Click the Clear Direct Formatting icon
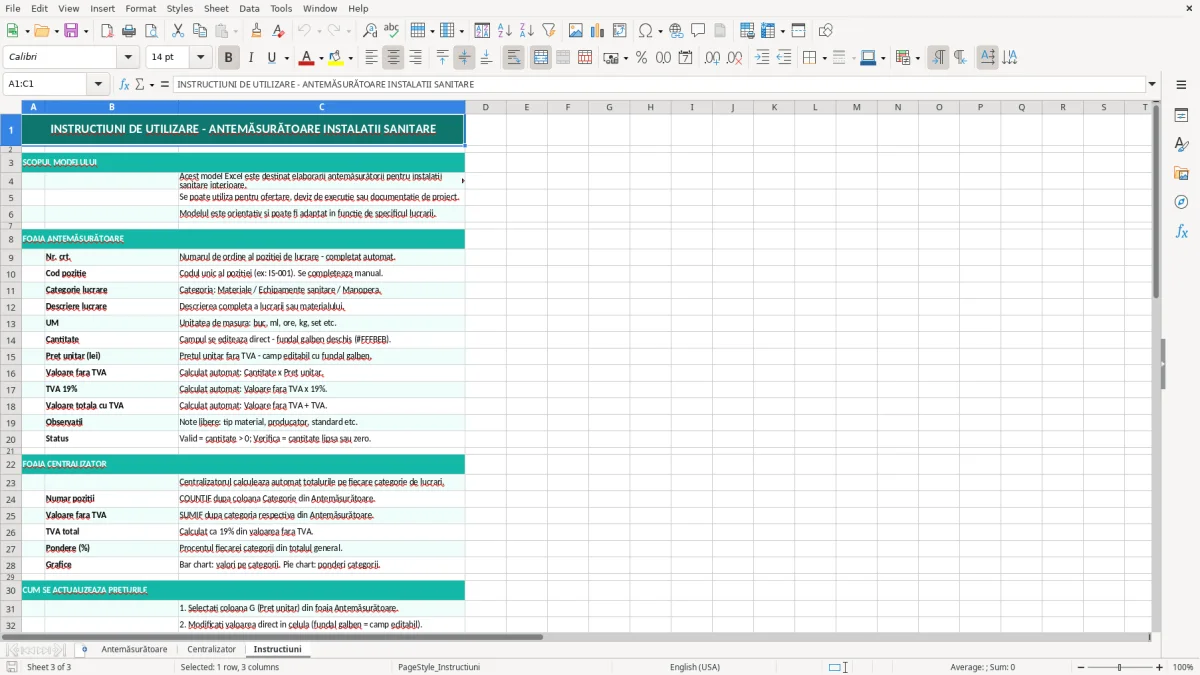 tap(278, 31)
